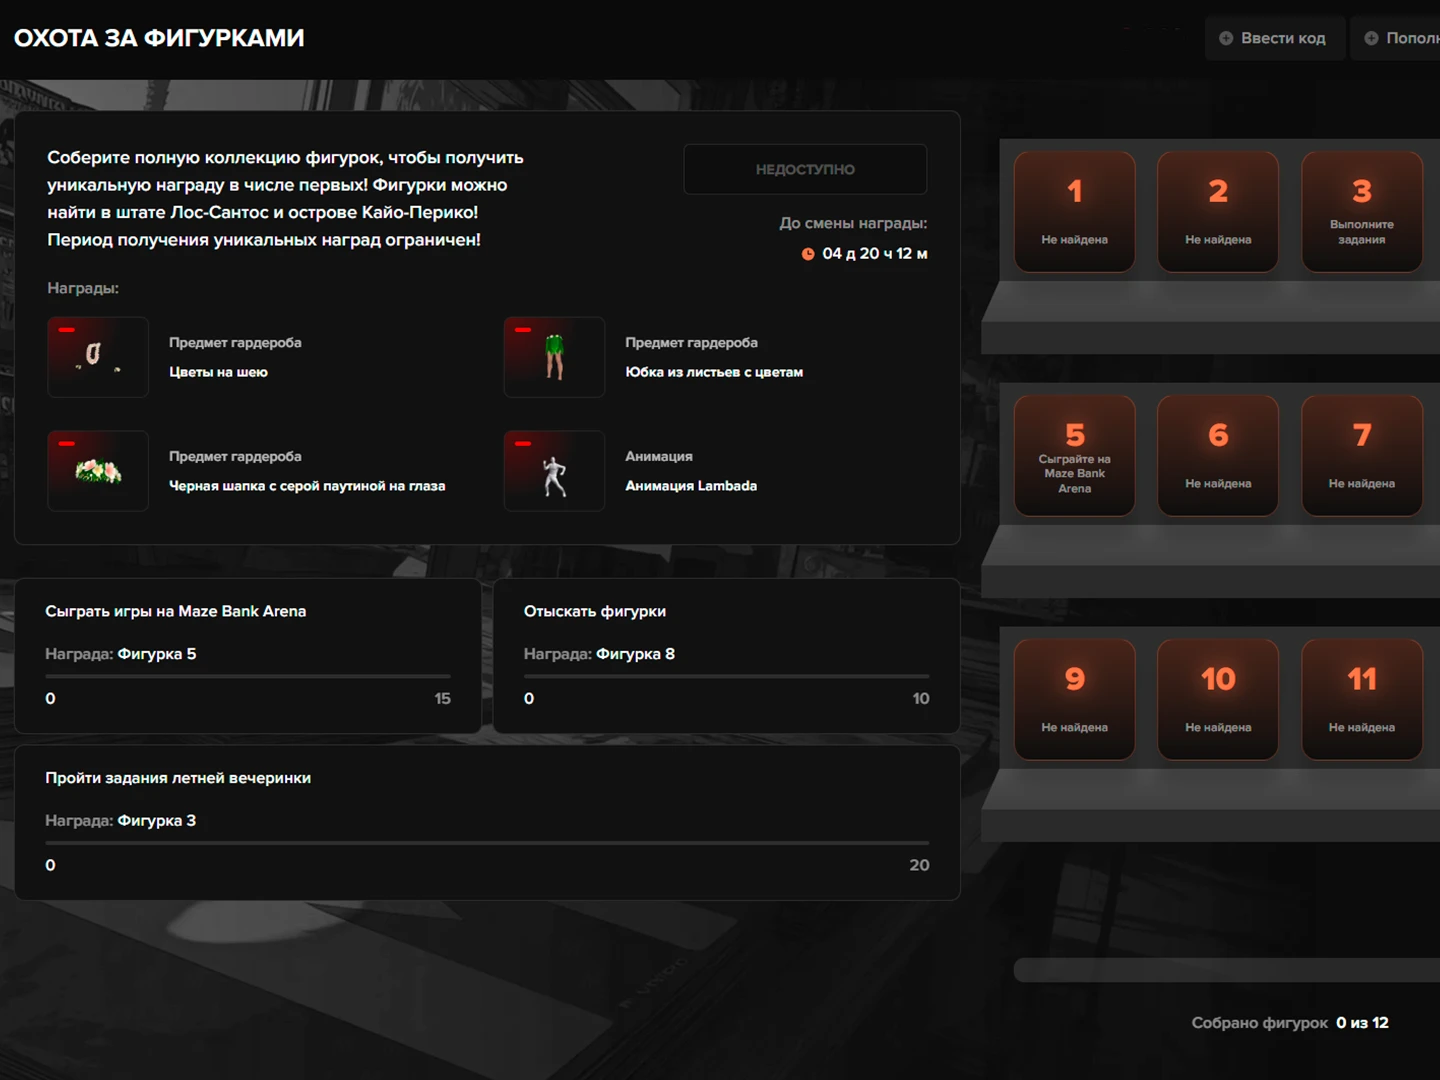Pick figurine slot number 7
This screenshot has width=1440, height=1080.
(1361, 456)
